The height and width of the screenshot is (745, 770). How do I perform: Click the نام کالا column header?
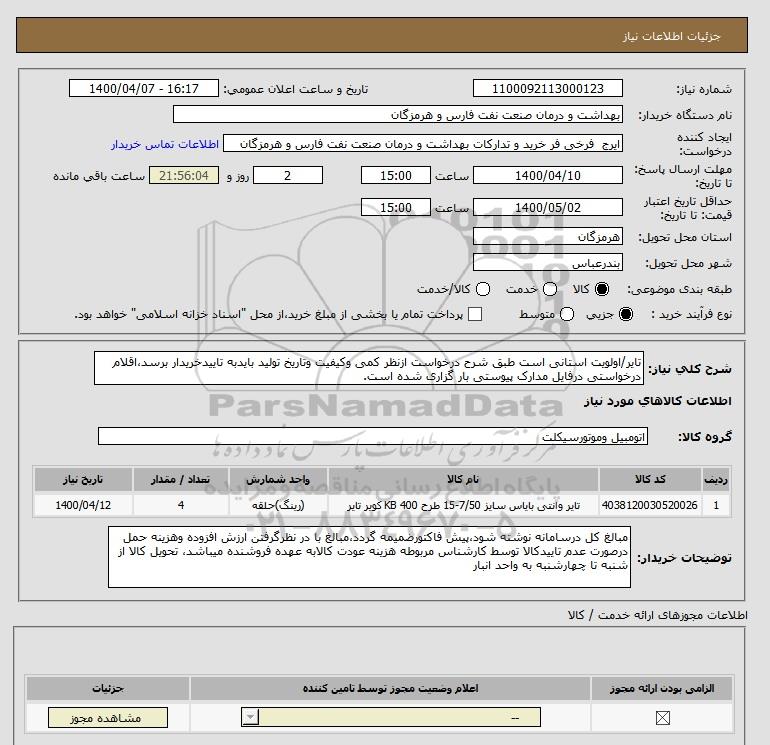click(463, 479)
